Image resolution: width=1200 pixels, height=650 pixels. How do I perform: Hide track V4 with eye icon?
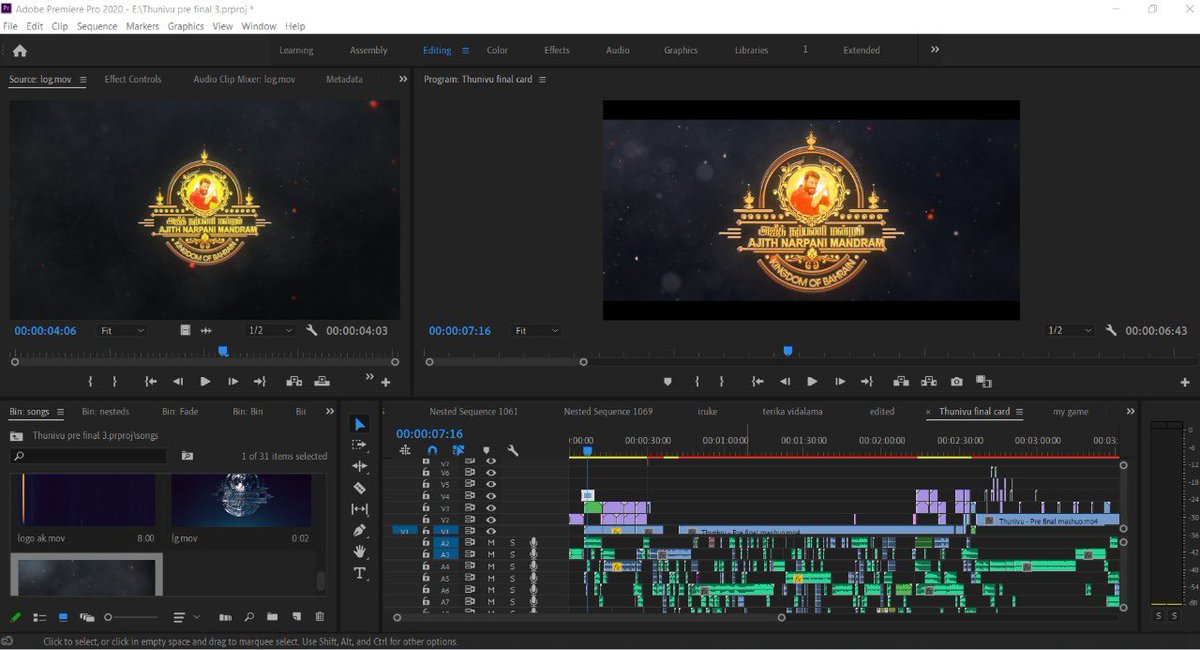click(491, 496)
